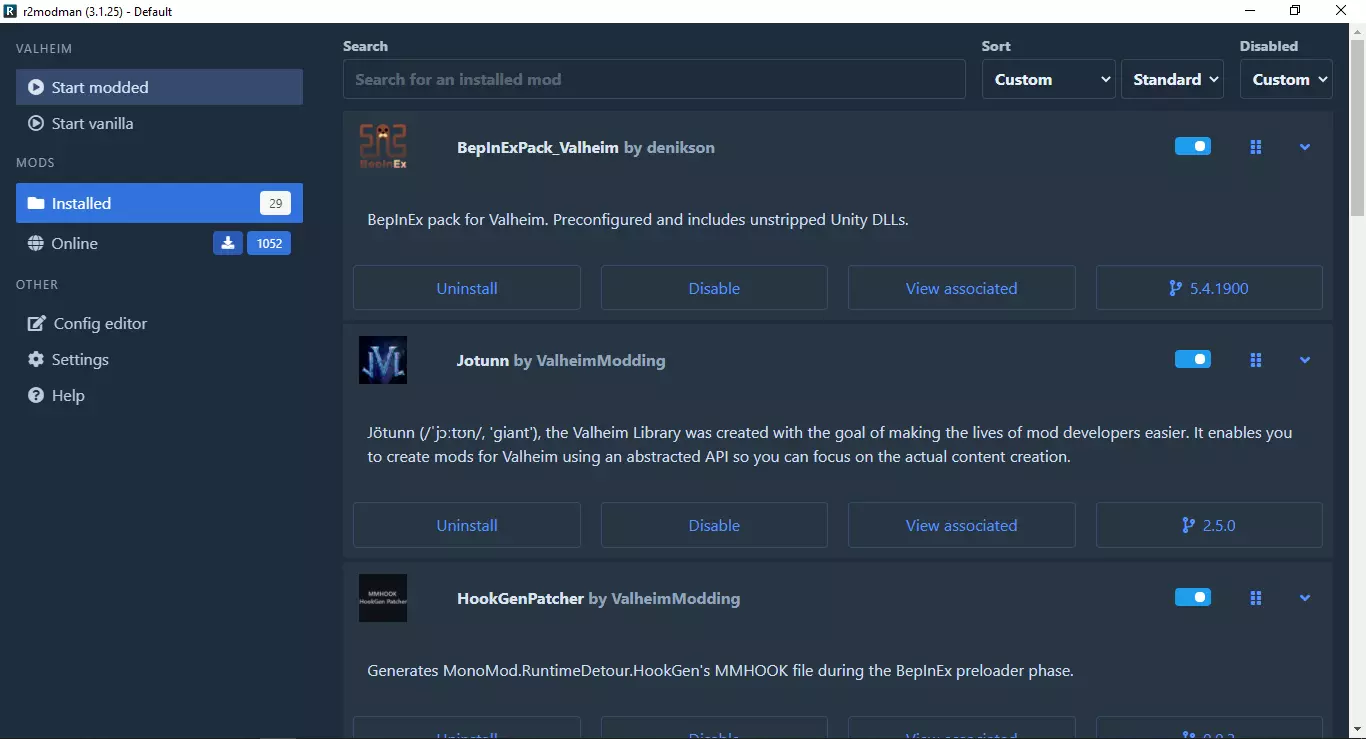Image resolution: width=1366 pixels, height=739 pixels.
Task: Uninstall BepInExPack_Valheim mod
Action: [467, 288]
